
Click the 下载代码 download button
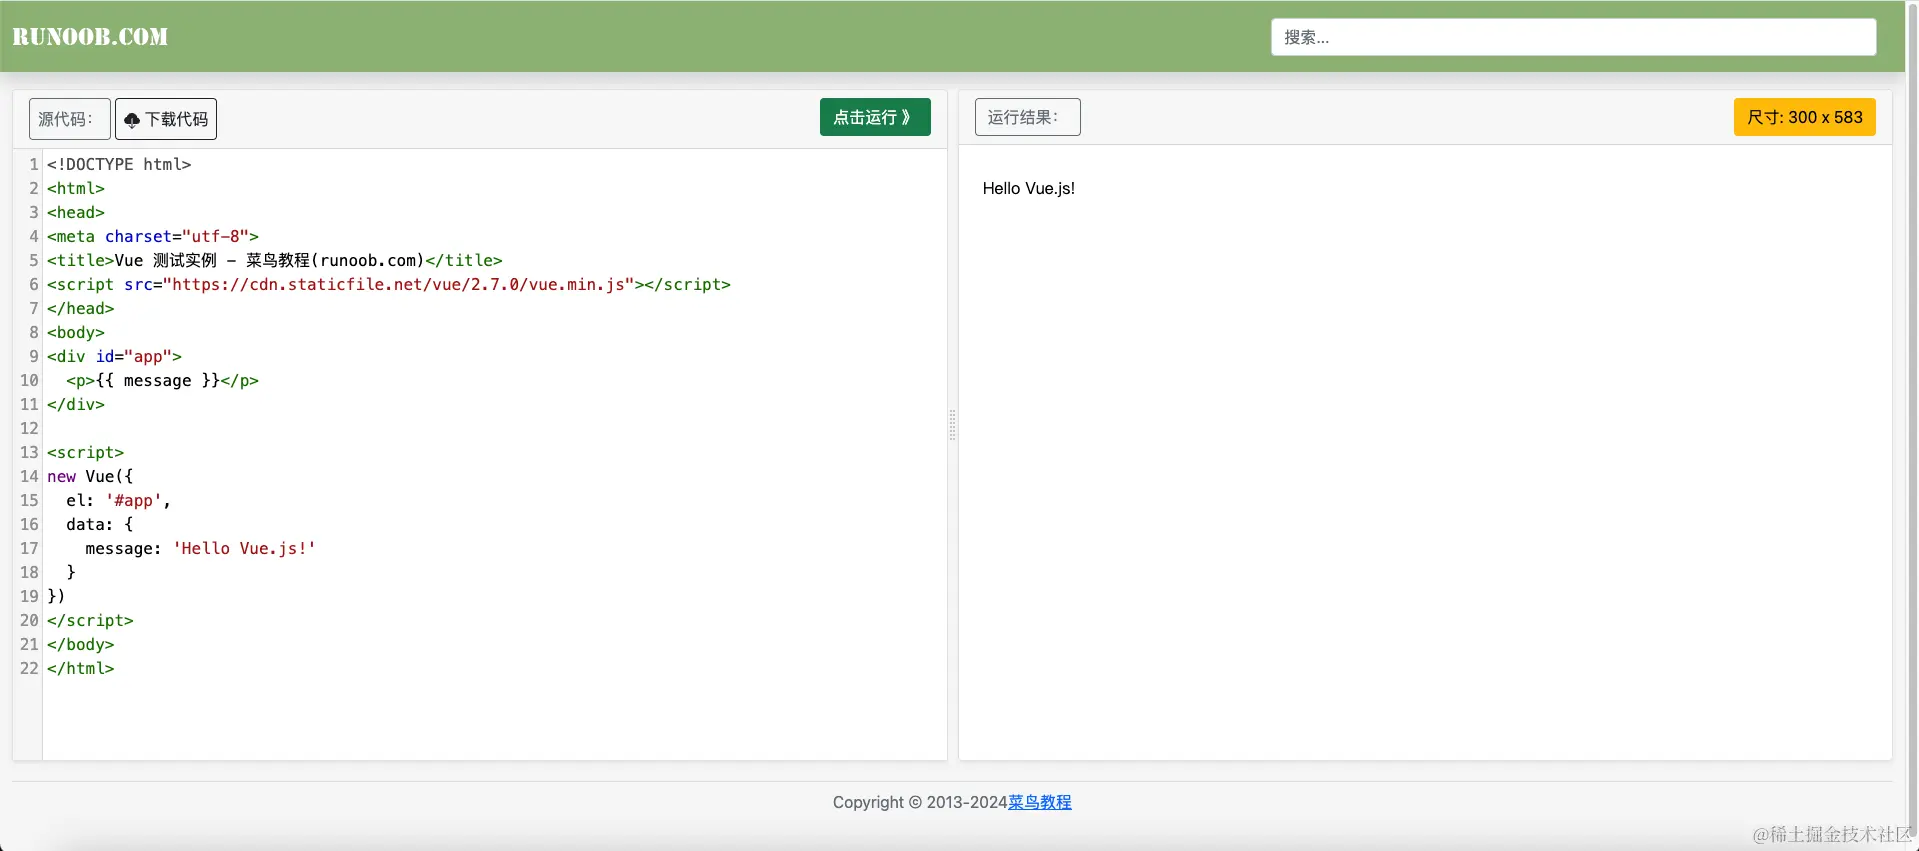point(166,119)
